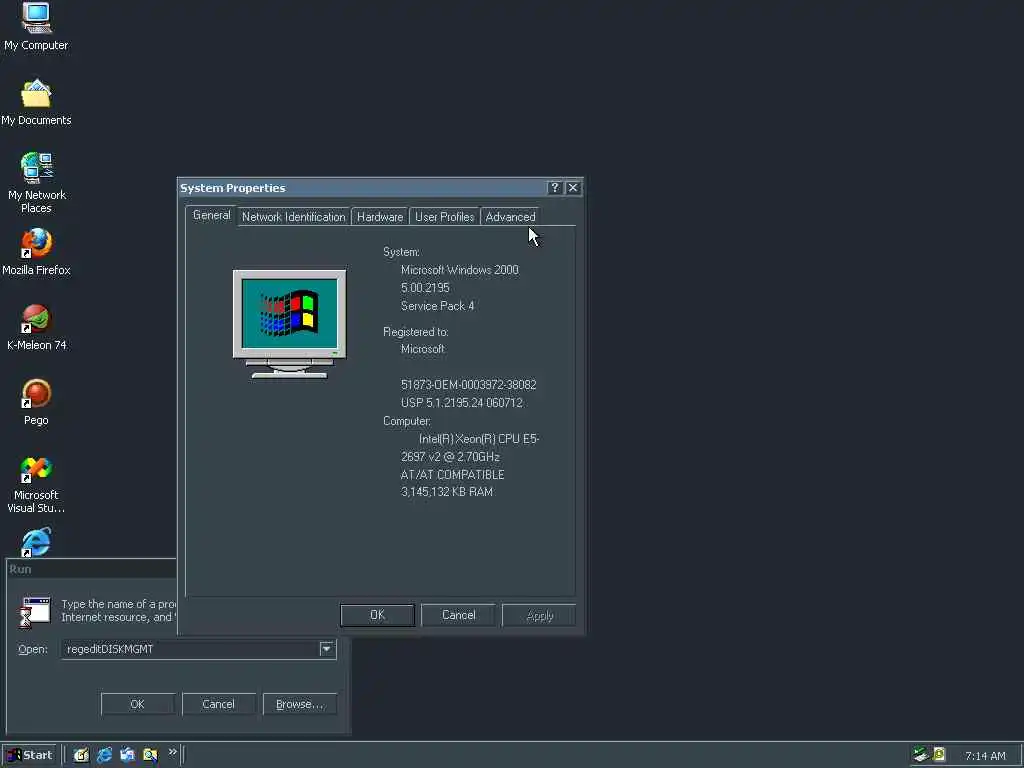Click the Registered to: label
1024x768 pixels.
(415, 332)
